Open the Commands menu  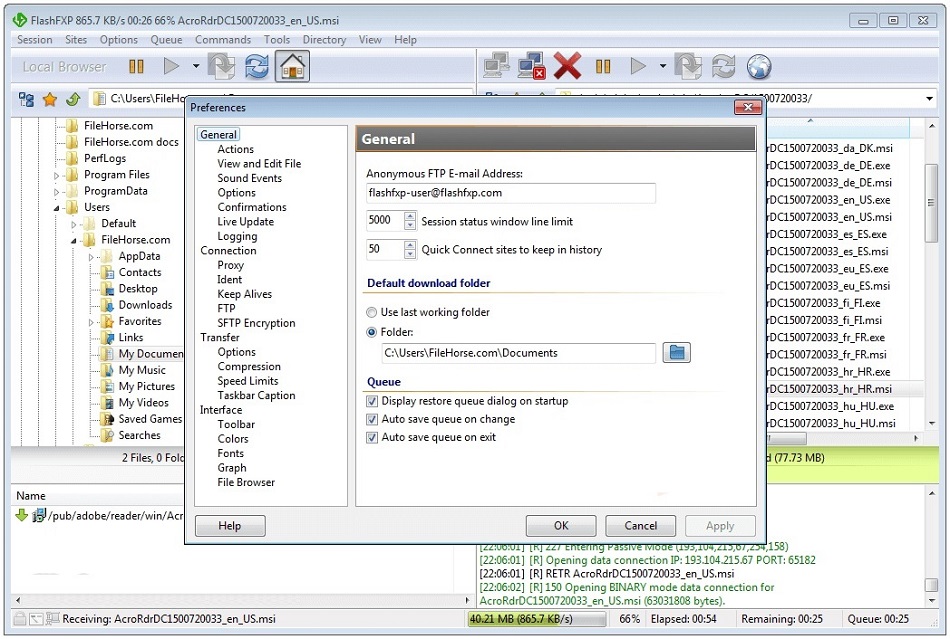(222, 40)
